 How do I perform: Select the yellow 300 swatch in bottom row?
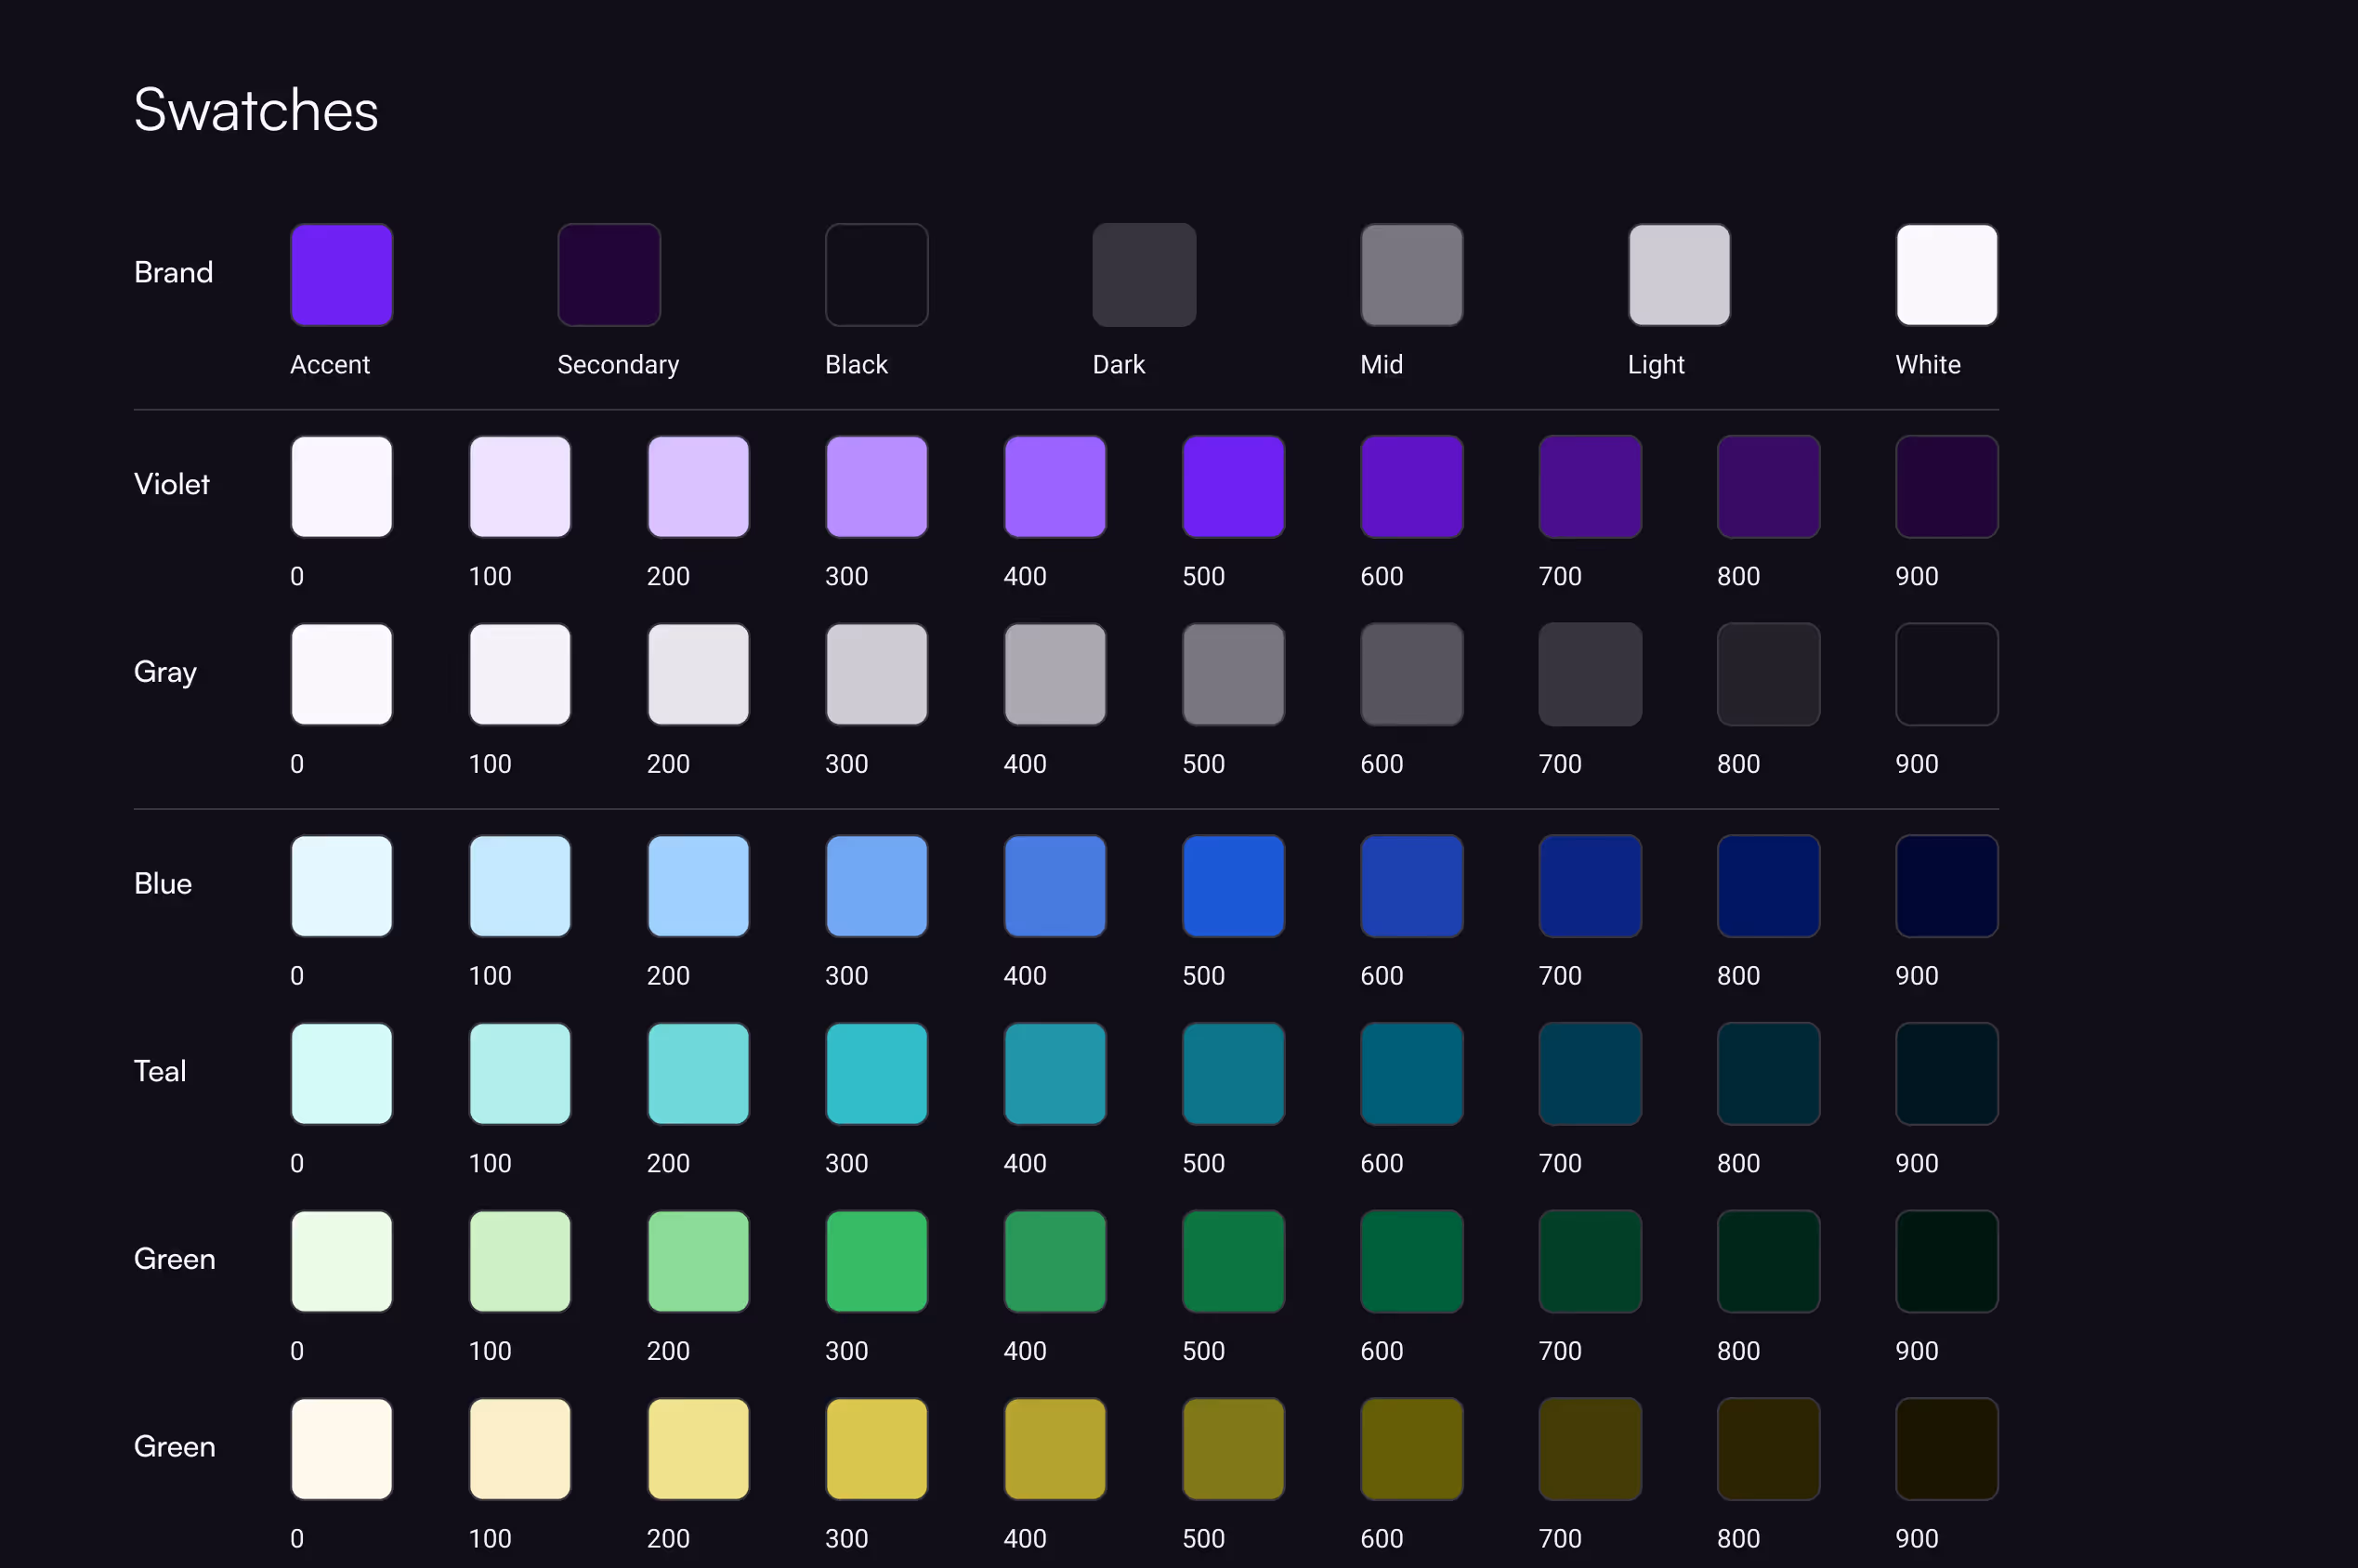pyautogui.click(x=876, y=1449)
